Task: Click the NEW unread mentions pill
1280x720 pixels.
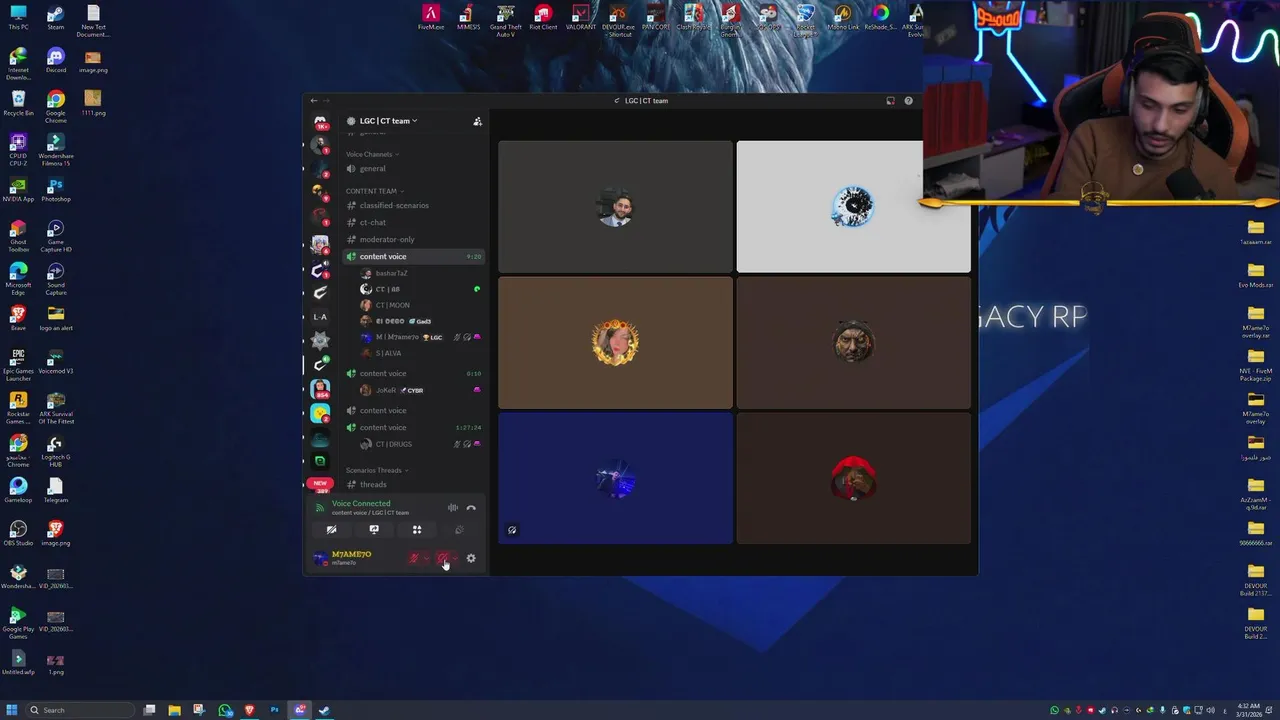Action: tap(321, 483)
